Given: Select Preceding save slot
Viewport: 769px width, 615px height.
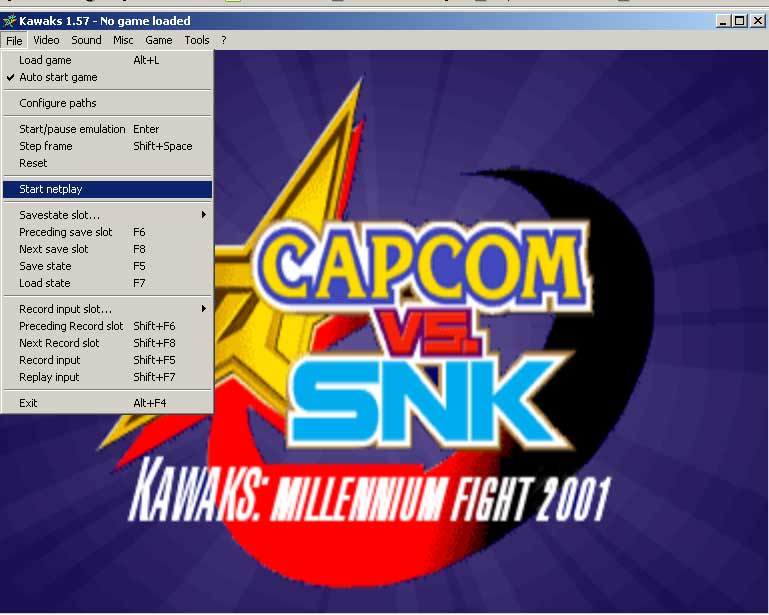Looking at the screenshot, I should coord(65,232).
